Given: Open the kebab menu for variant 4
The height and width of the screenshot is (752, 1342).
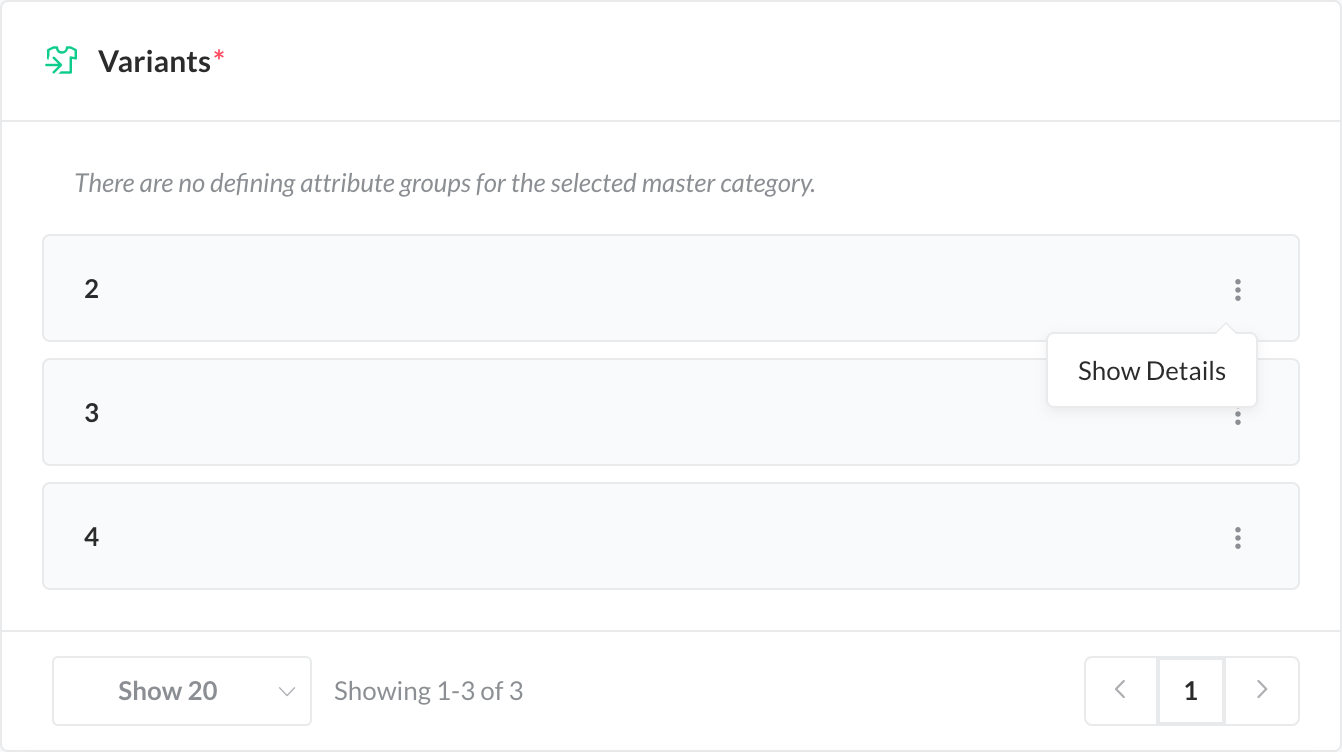Looking at the screenshot, I should [1238, 538].
